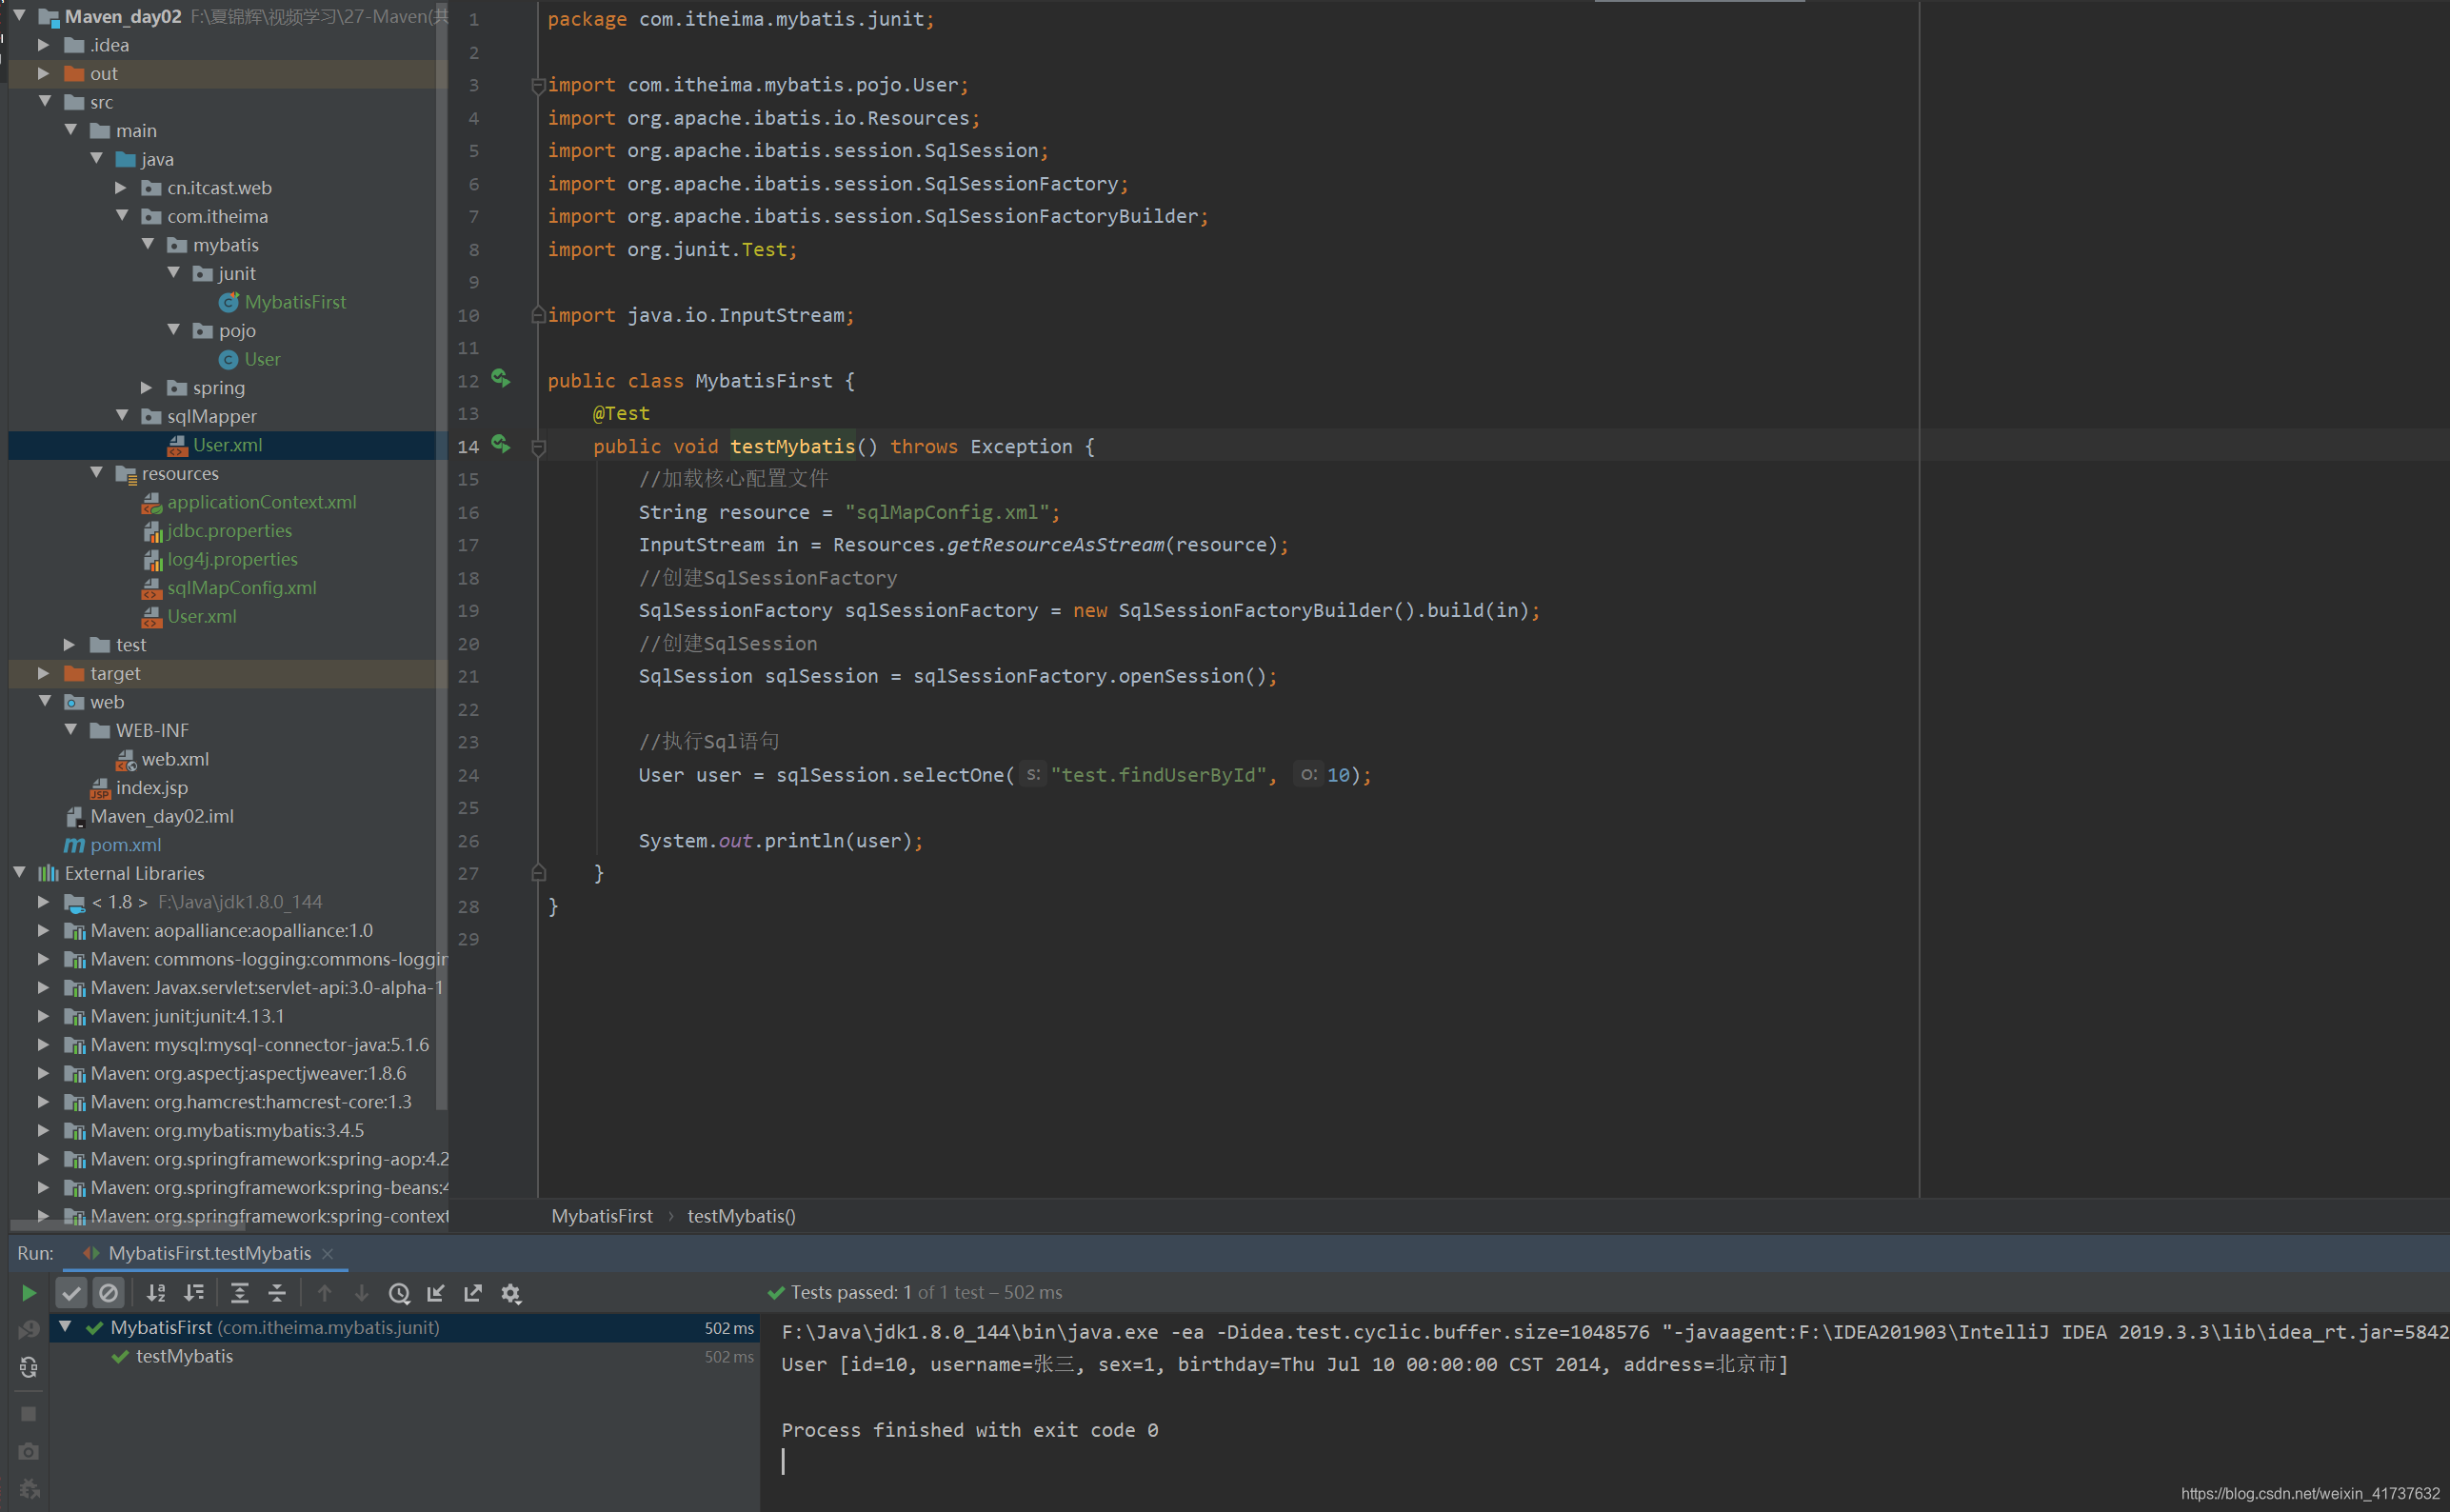2450x1512 pixels.
Task: Expand the cn.itcast.web package
Action: tap(121, 187)
